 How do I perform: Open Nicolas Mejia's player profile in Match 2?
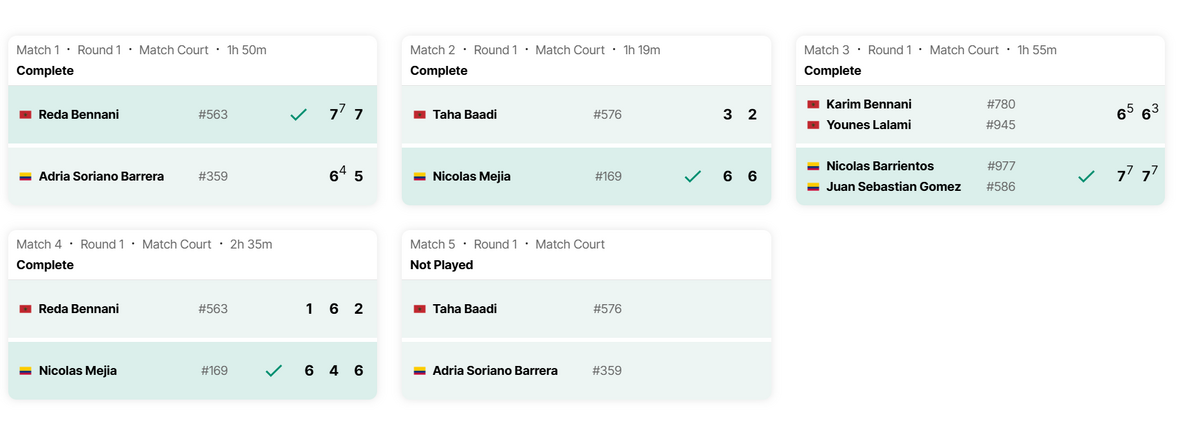point(471,177)
